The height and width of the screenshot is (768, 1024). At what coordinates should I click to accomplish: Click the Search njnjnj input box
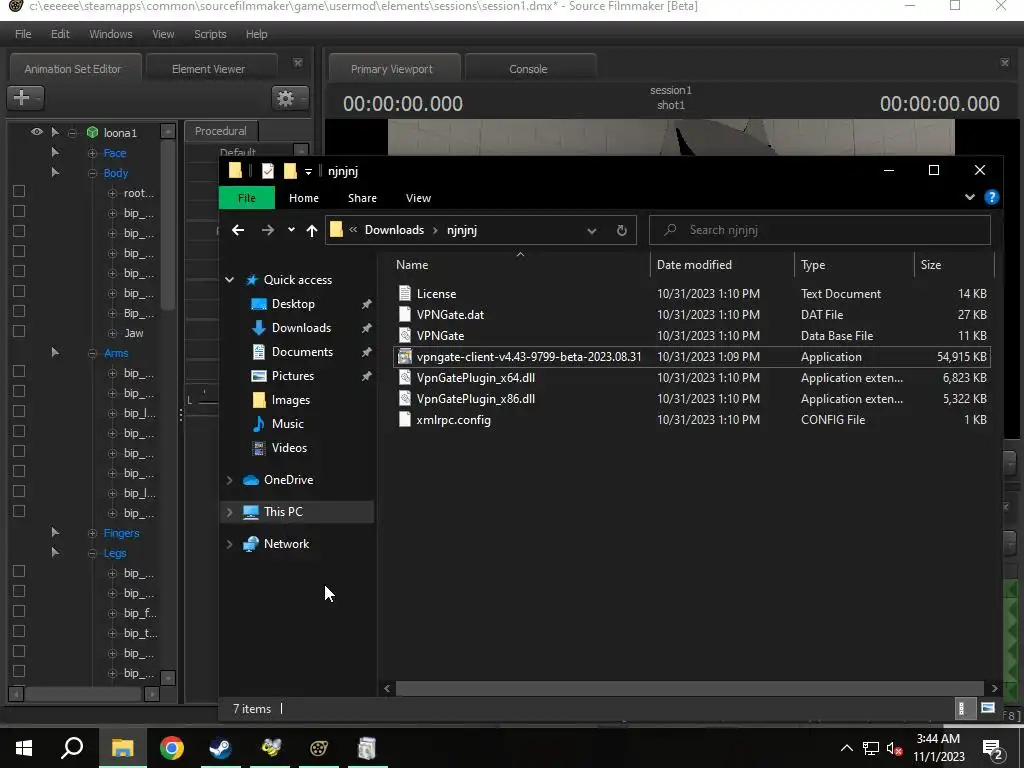pos(820,230)
